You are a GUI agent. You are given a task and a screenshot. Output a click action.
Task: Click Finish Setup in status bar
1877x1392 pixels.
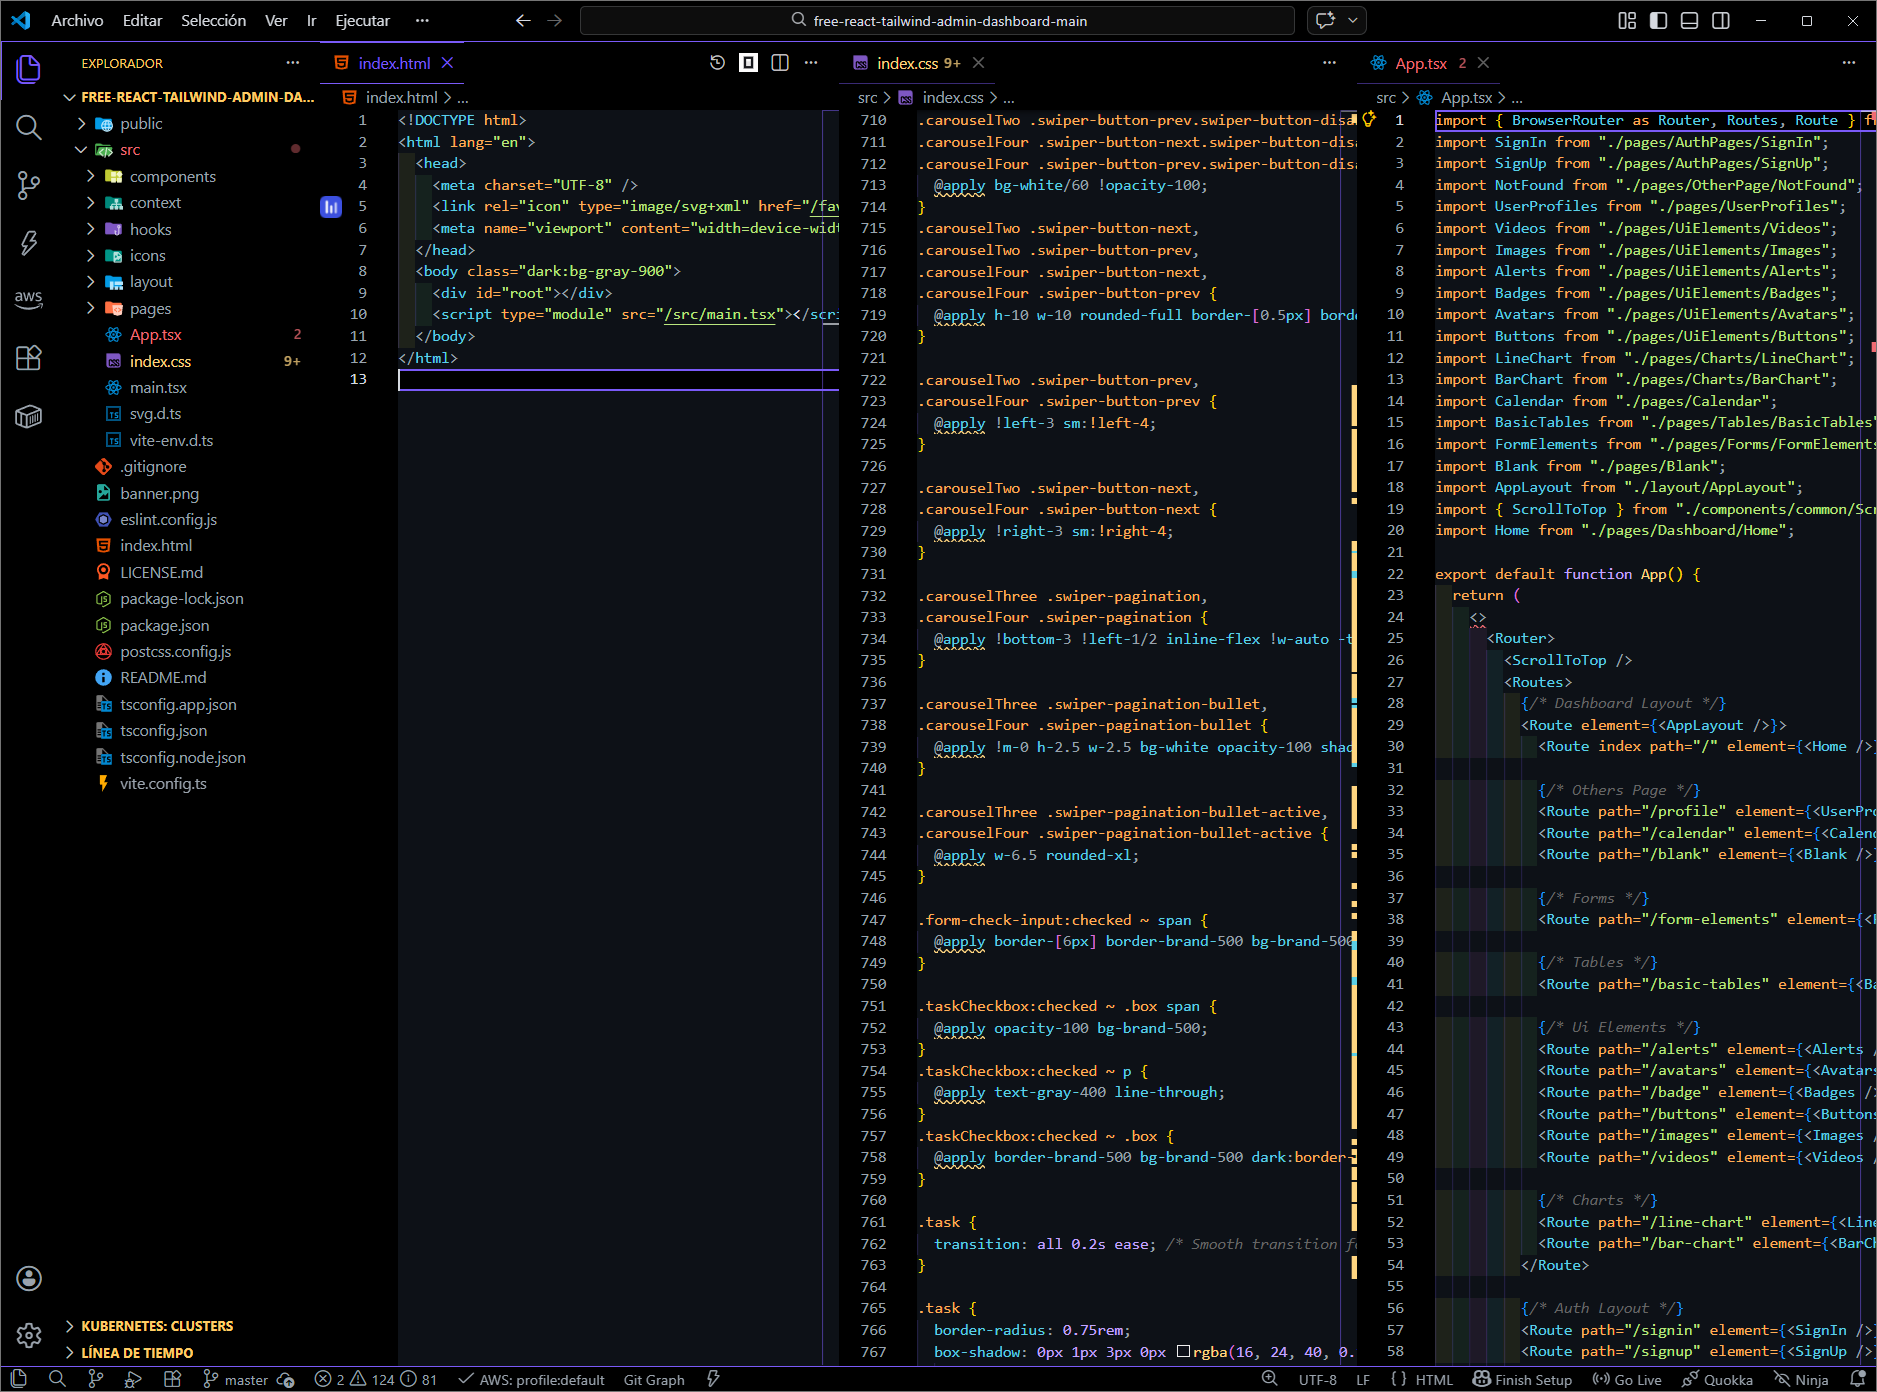[1523, 1380]
